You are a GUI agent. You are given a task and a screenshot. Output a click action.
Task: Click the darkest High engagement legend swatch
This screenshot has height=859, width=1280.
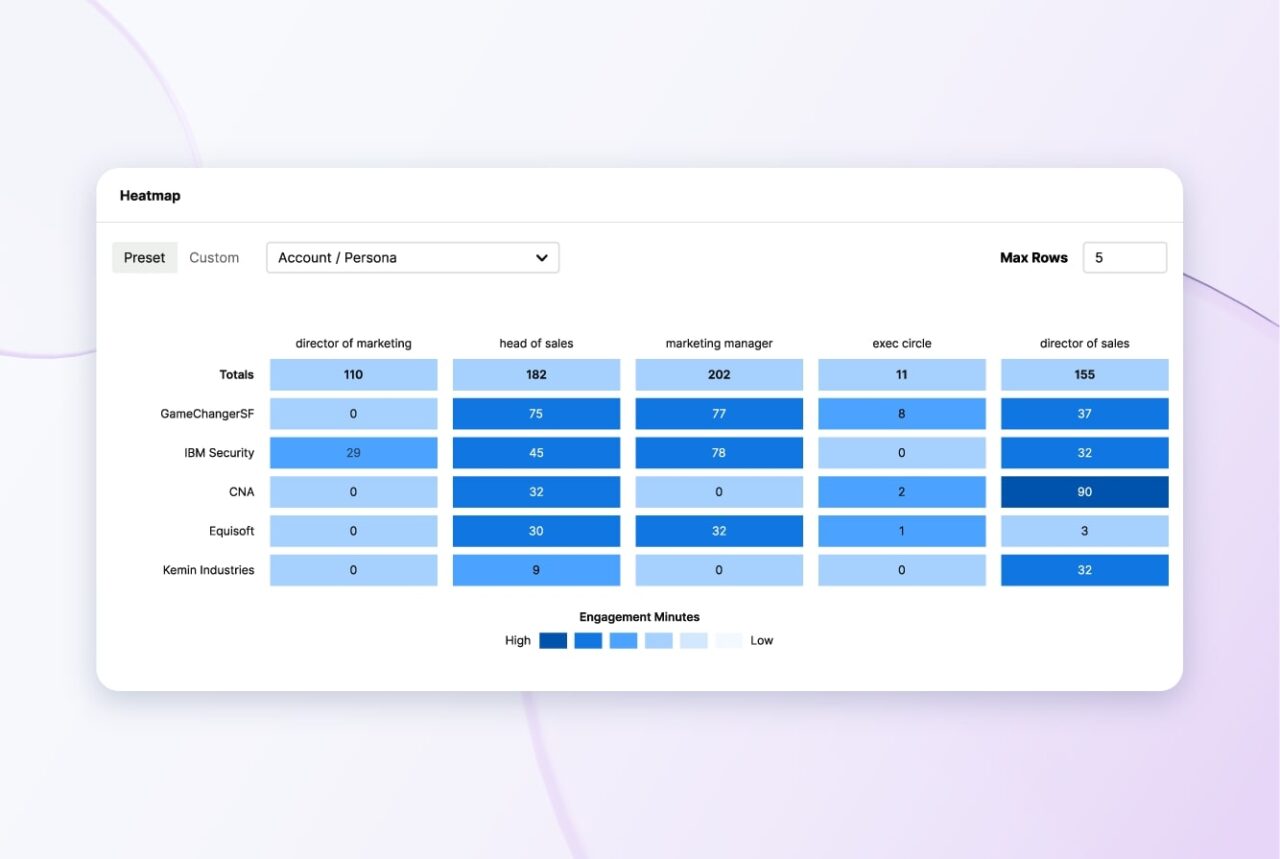[553, 641]
